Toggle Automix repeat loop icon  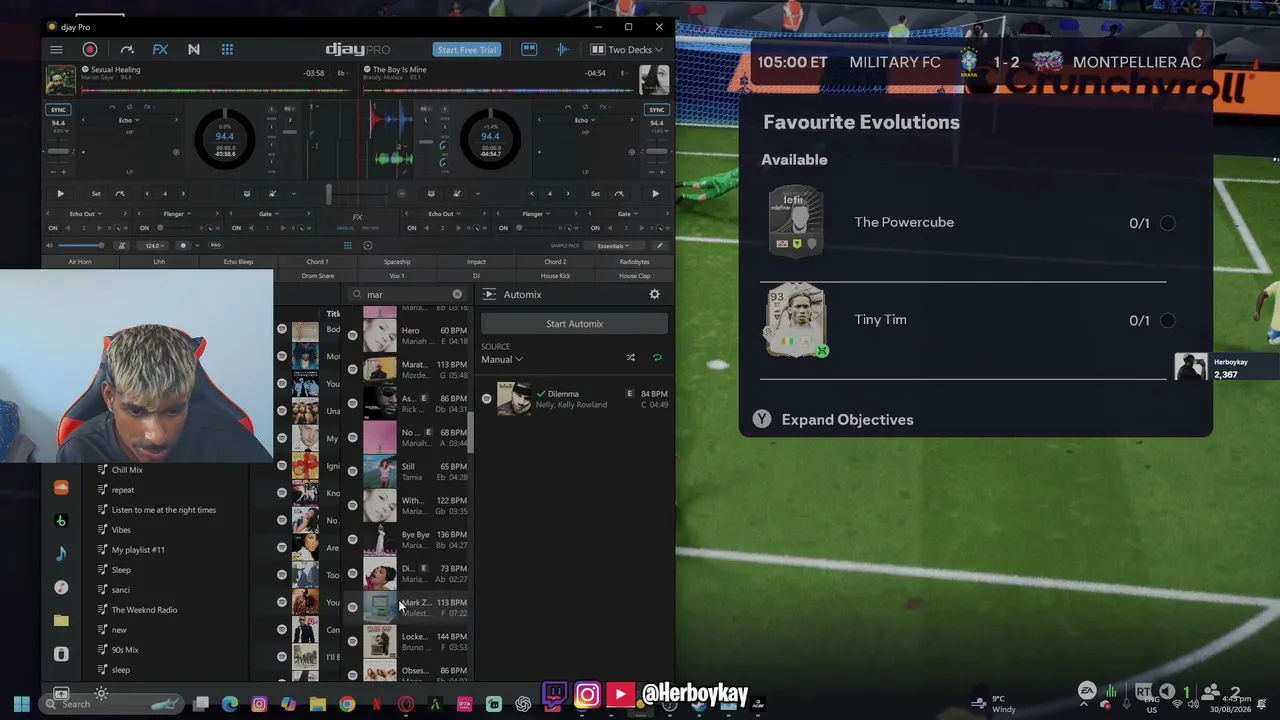(657, 357)
